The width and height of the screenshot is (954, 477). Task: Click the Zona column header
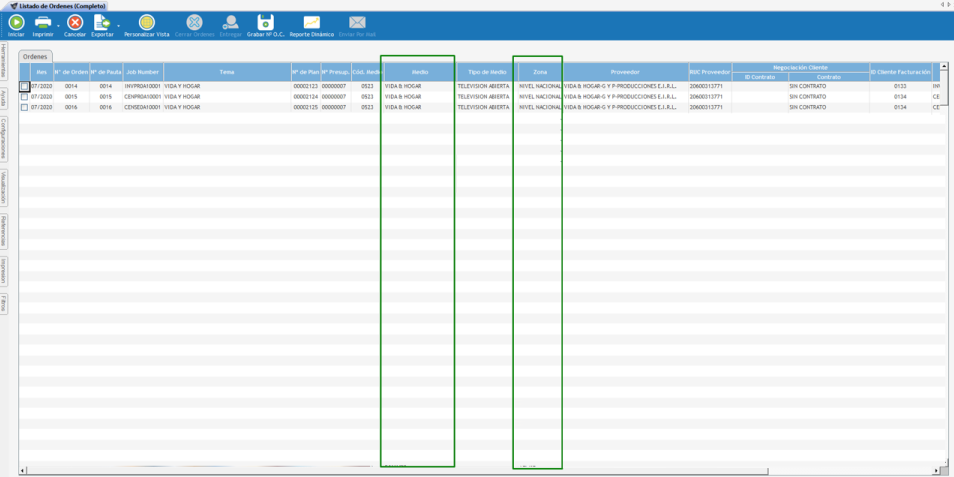pyautogui.click(x=540, y=72)
